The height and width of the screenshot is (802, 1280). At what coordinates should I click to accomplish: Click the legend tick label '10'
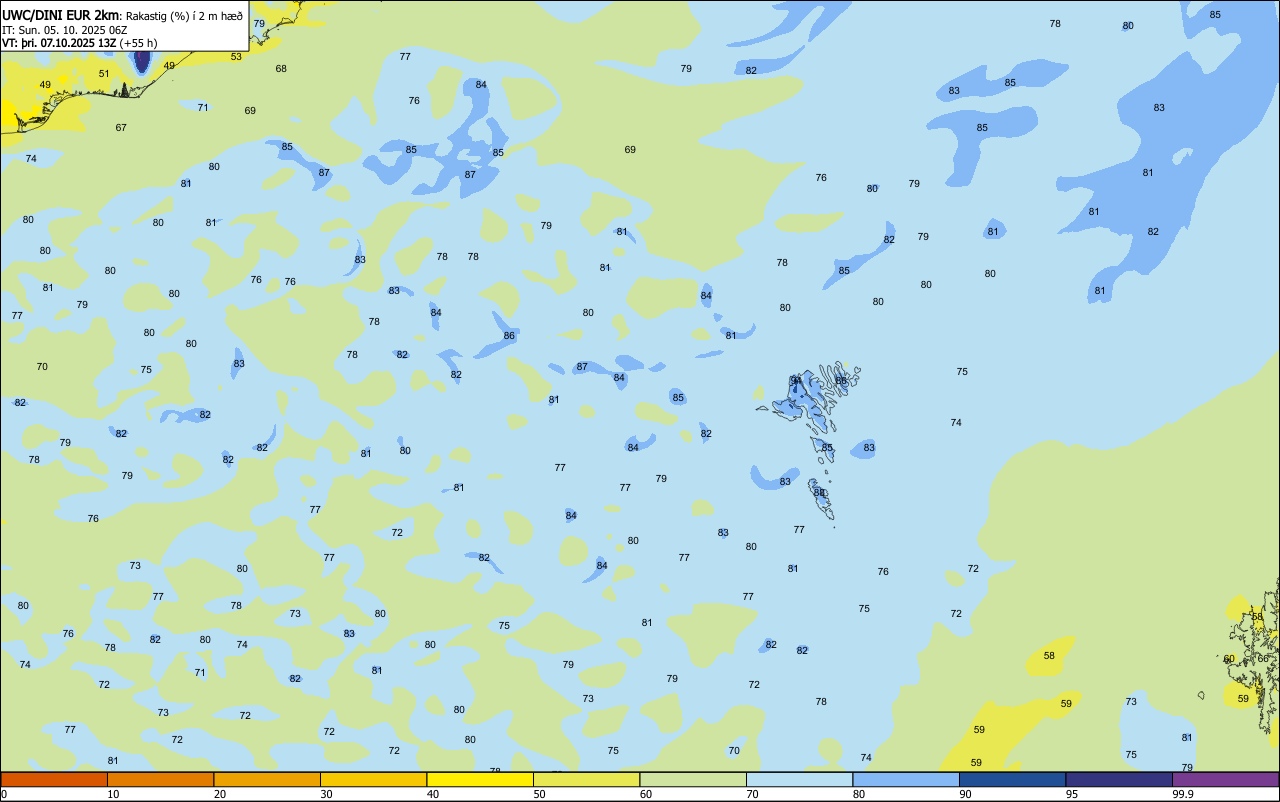(114, 794)
